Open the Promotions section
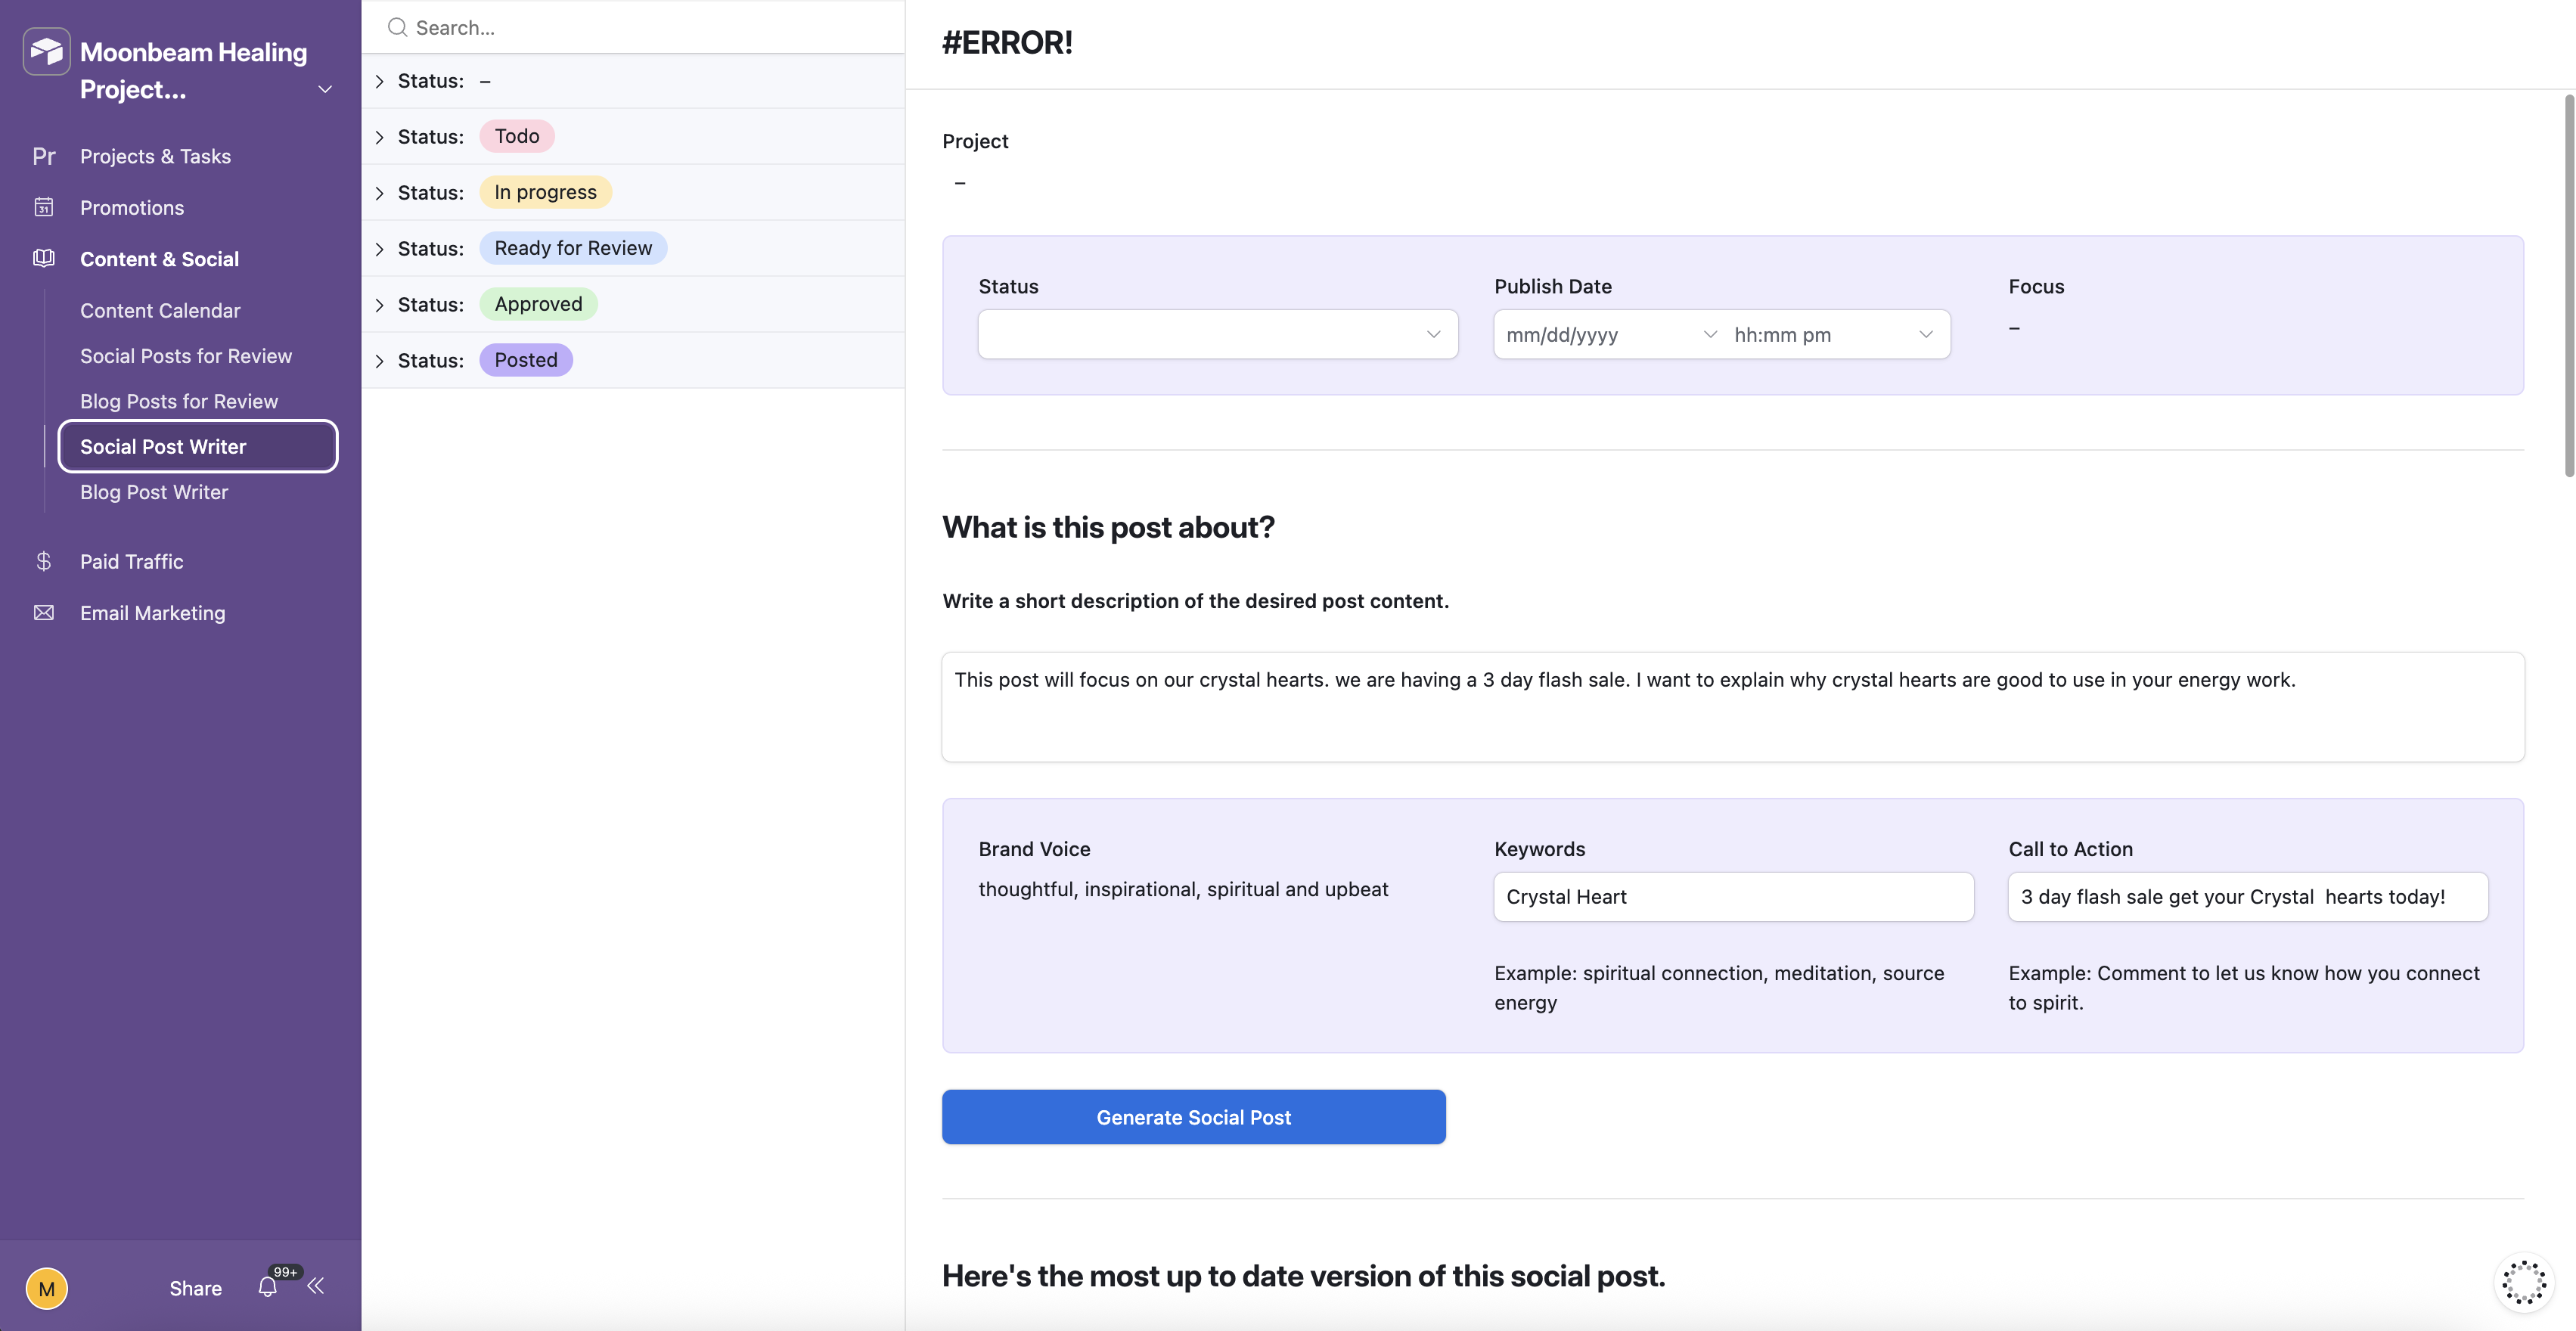The width and height of the screenshot is (2576, 1331). pyautogui.click(x=132, y=207)
